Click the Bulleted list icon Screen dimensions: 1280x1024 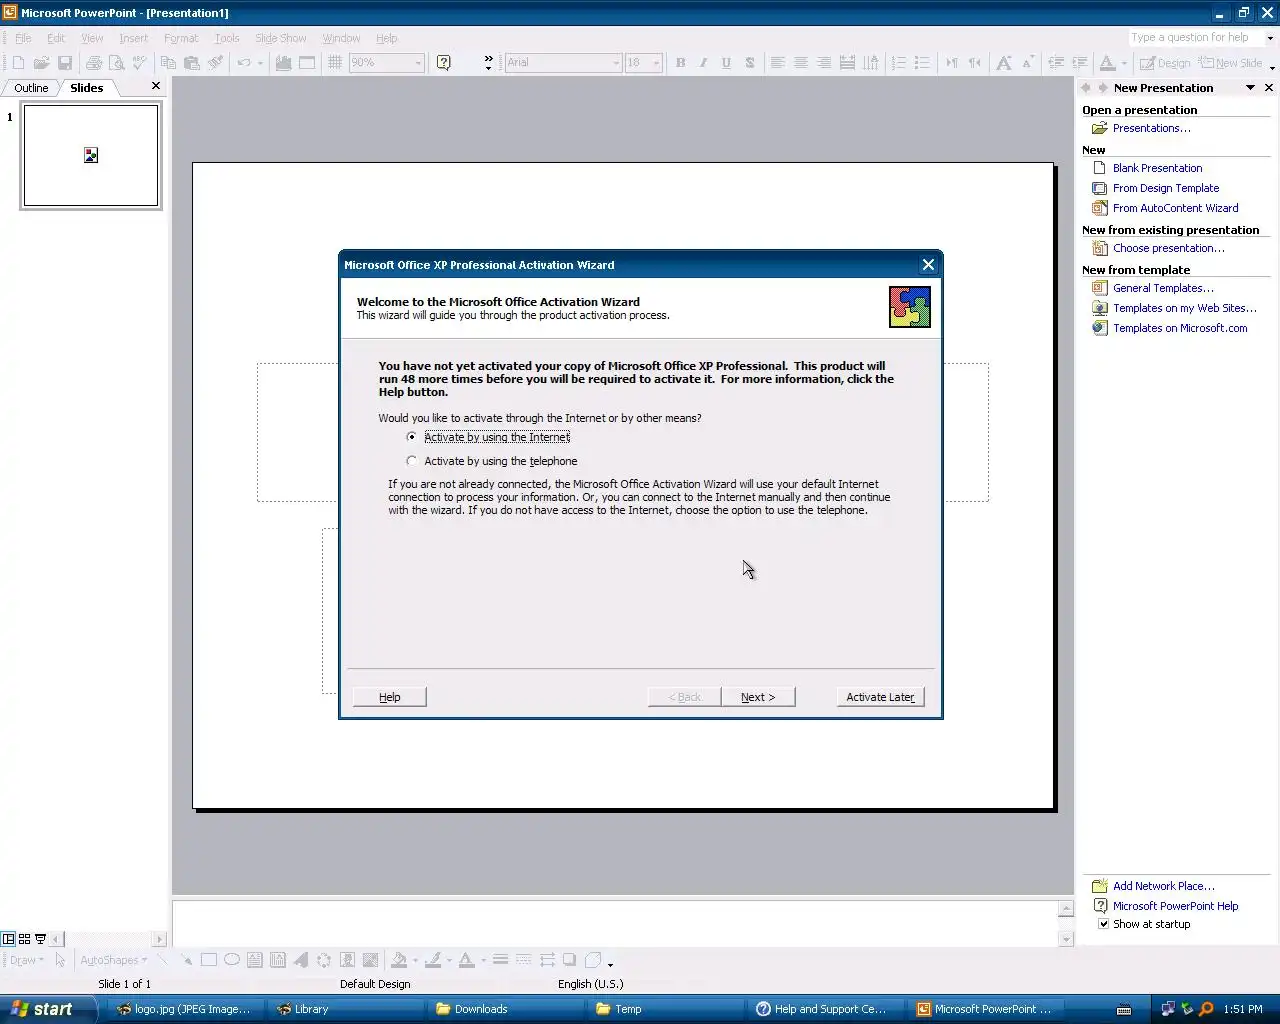(922, 63)
